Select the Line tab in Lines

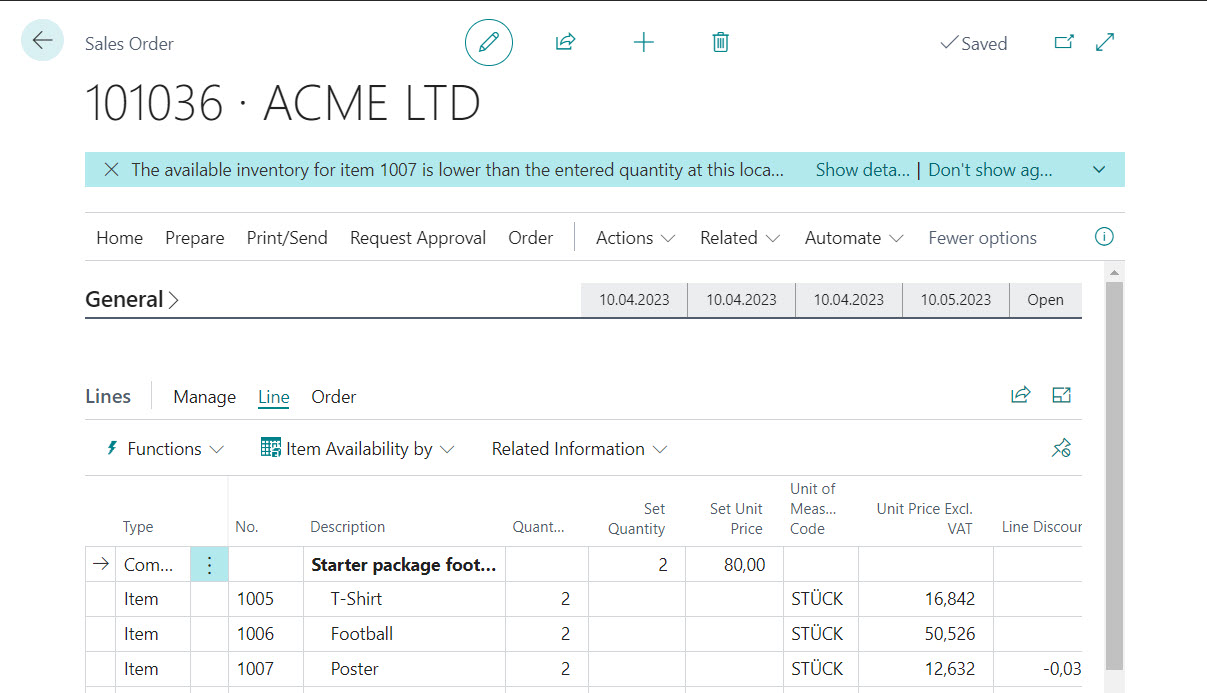tap(273, 397)
